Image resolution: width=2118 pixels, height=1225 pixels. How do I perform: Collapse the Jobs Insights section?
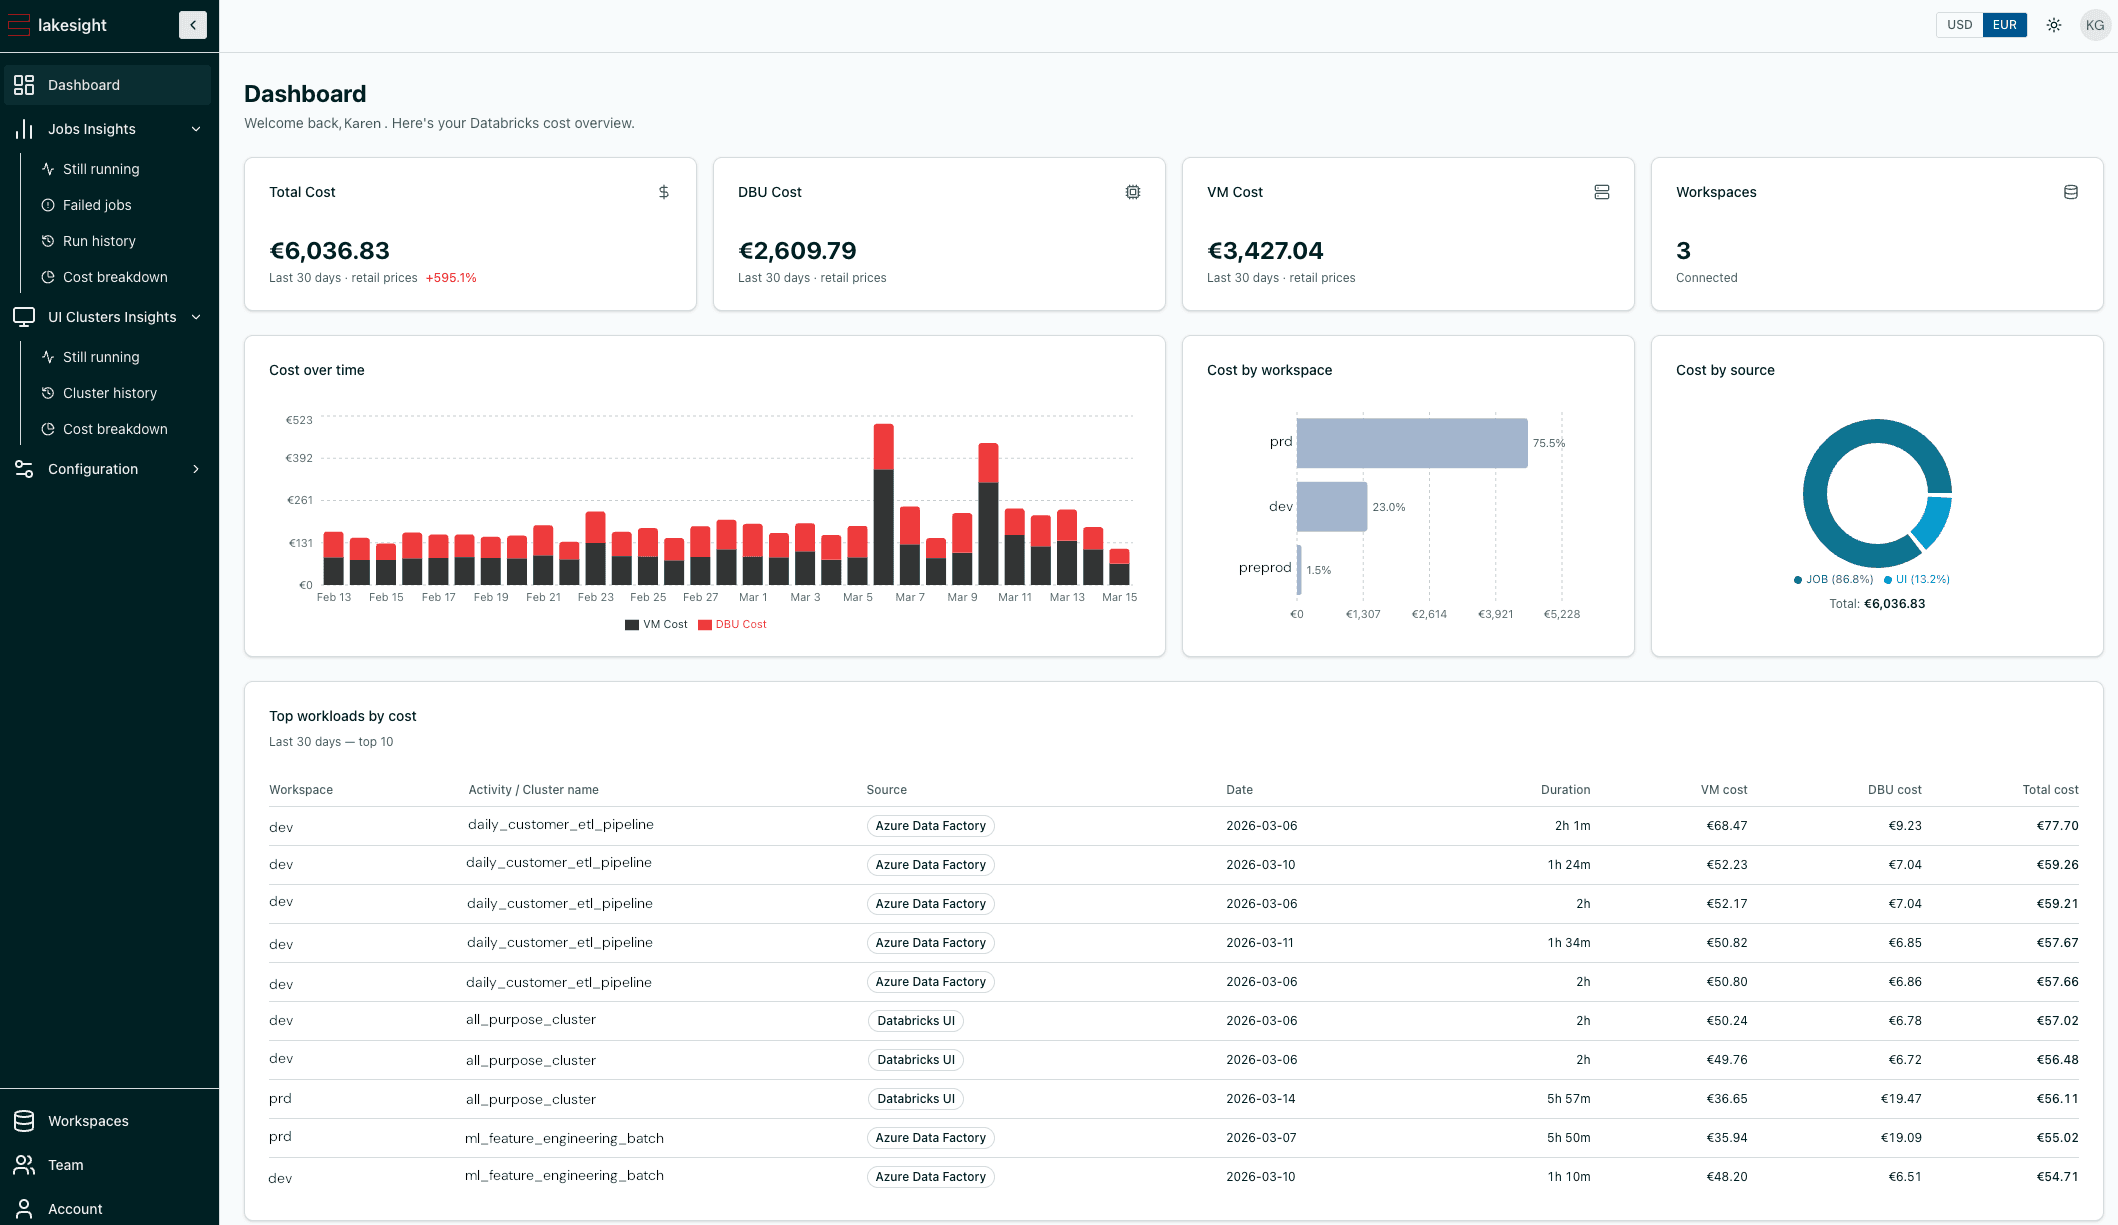coord(195,128)
